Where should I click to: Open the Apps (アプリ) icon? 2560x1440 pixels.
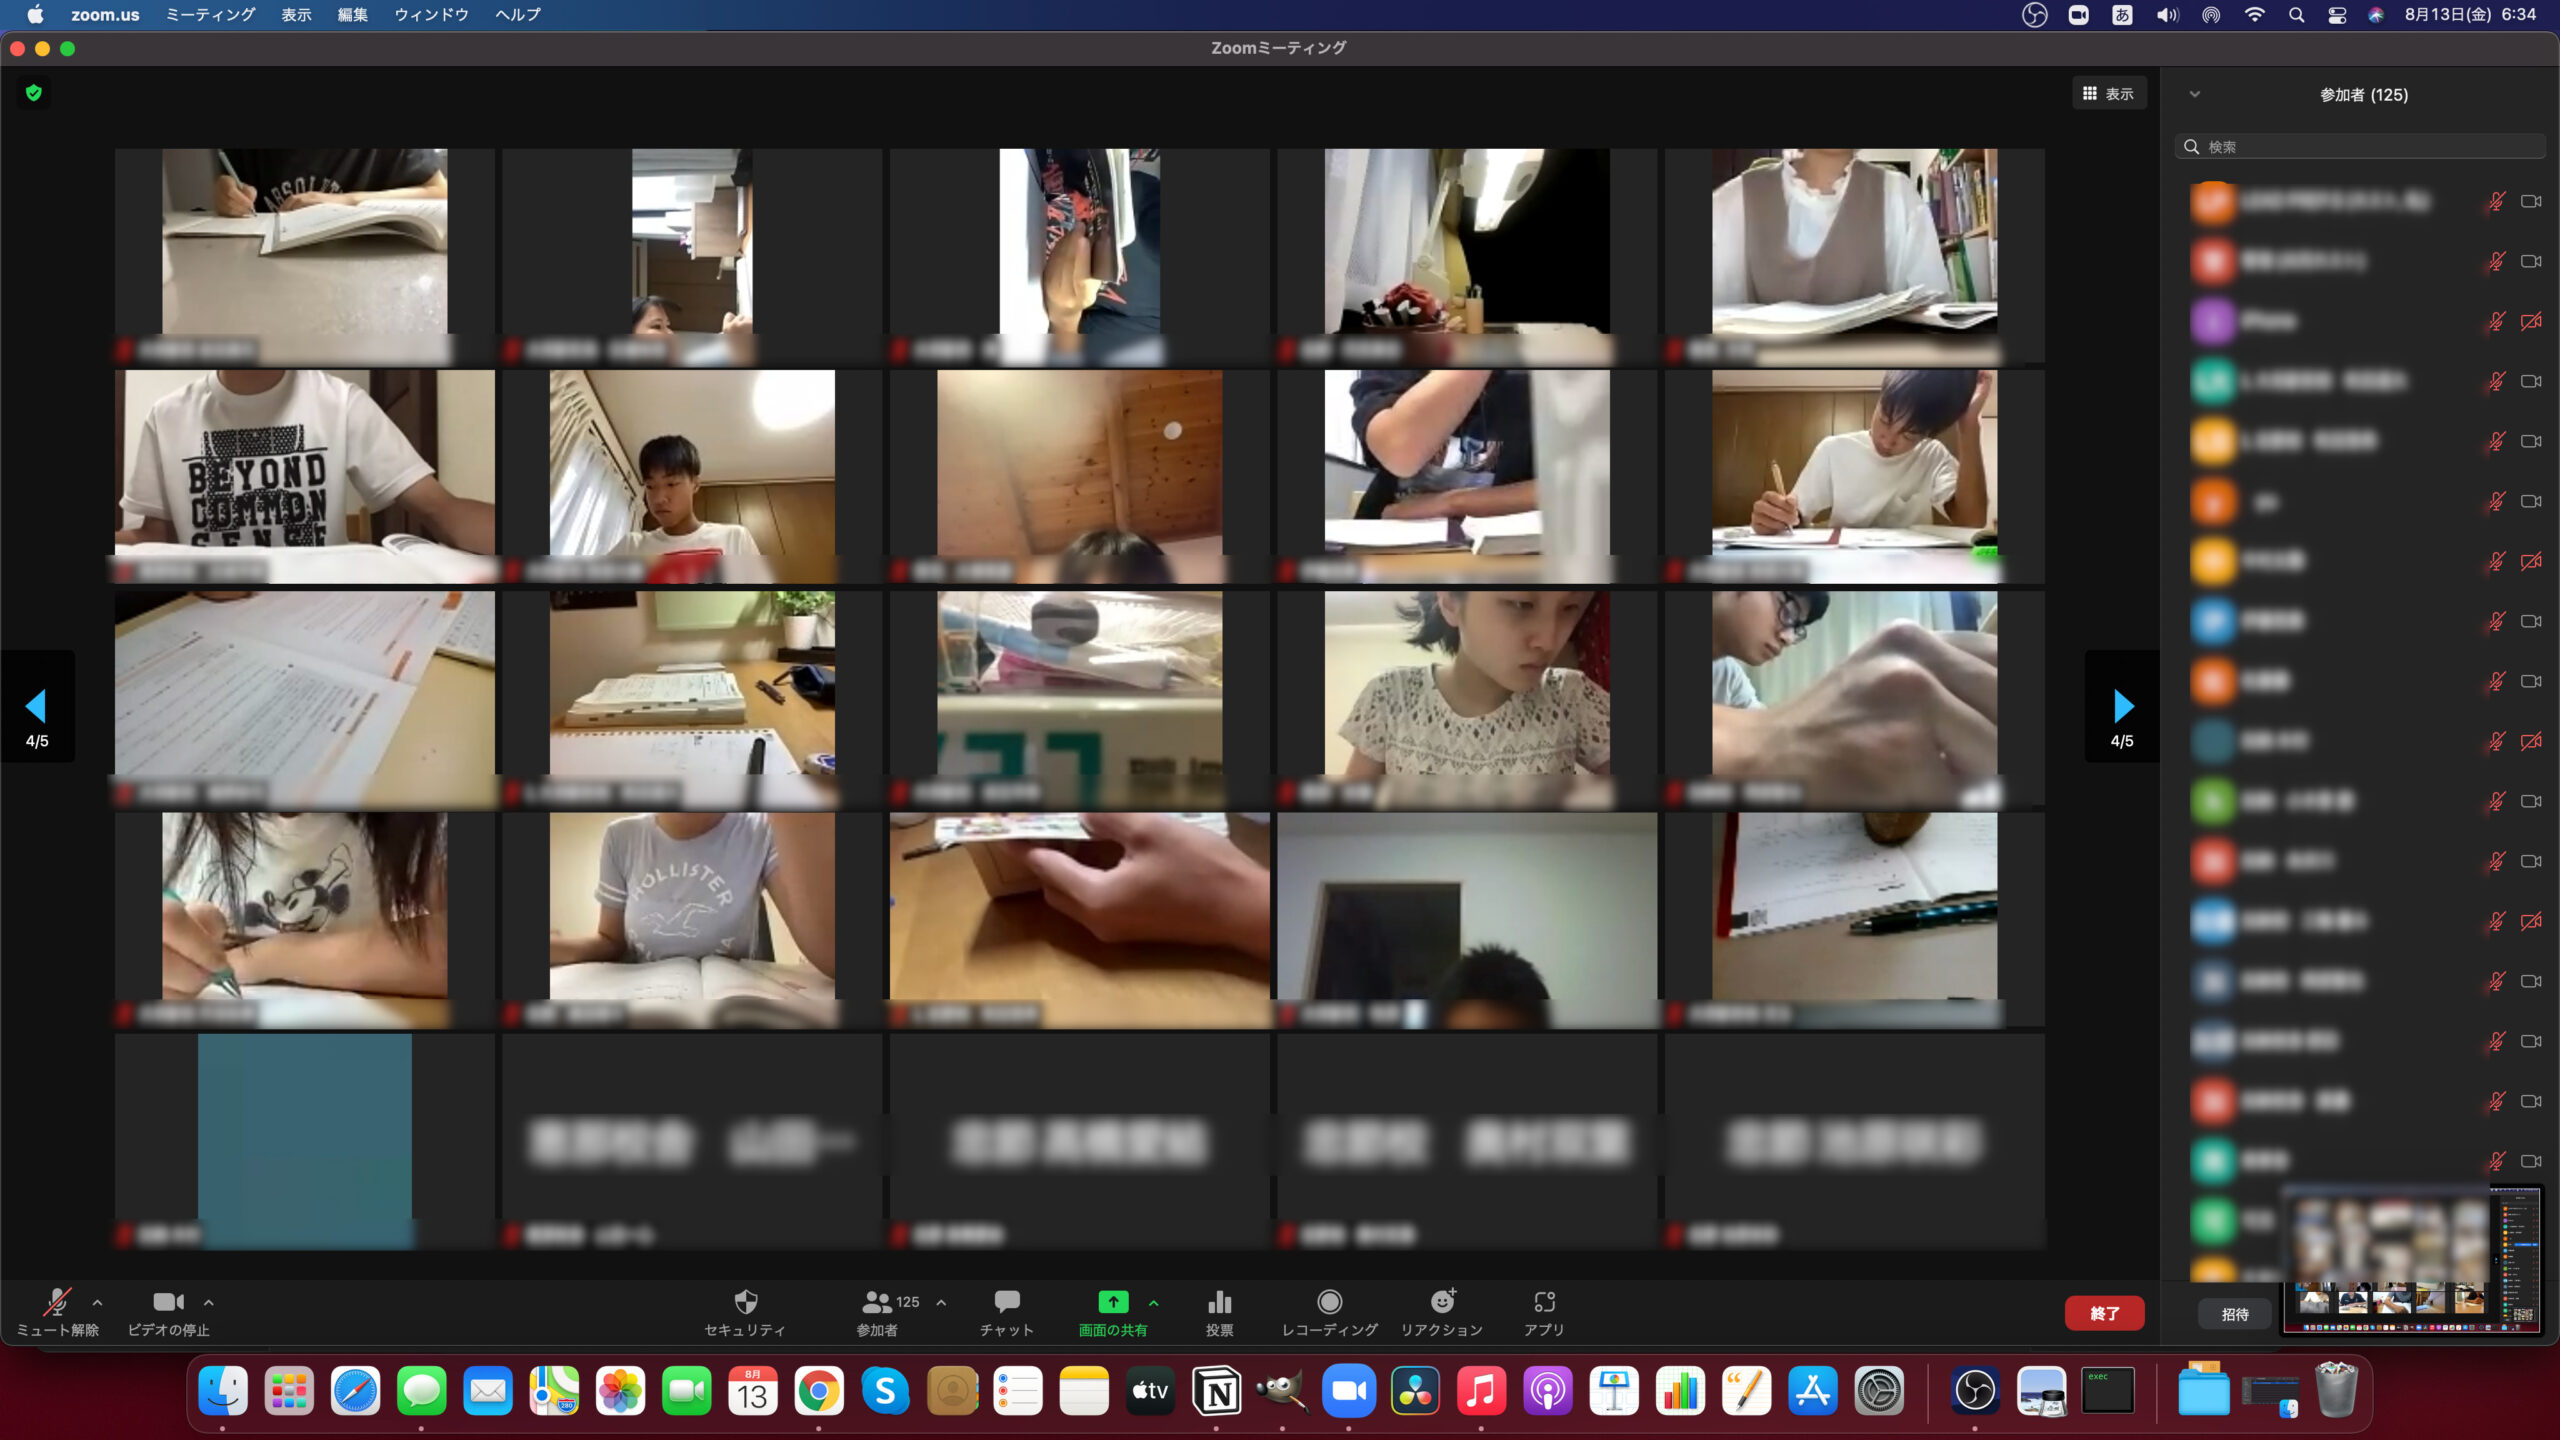click(x=1543, y=1302)
